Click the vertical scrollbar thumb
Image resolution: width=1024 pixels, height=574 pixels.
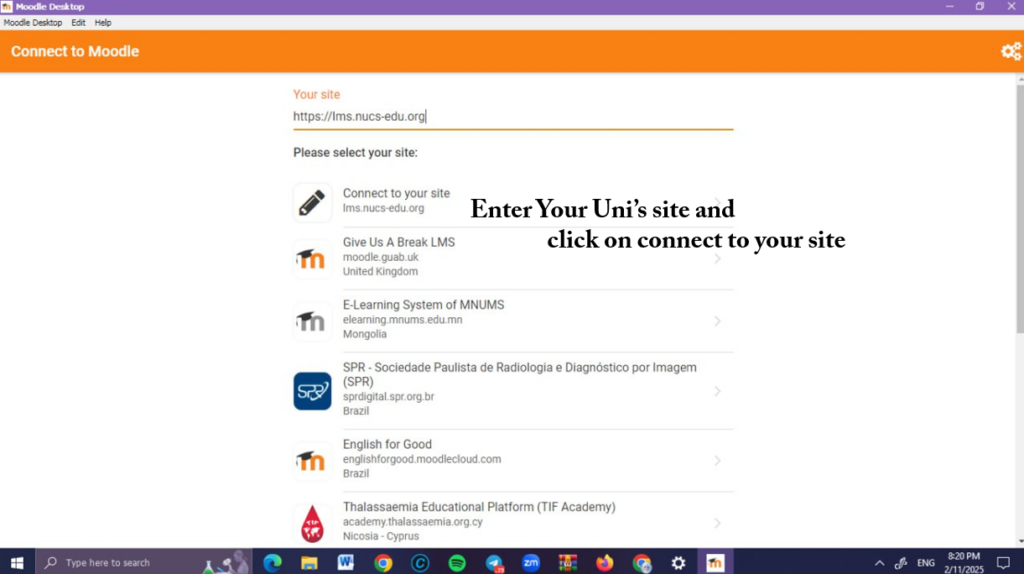click(x=1020, y=209)
